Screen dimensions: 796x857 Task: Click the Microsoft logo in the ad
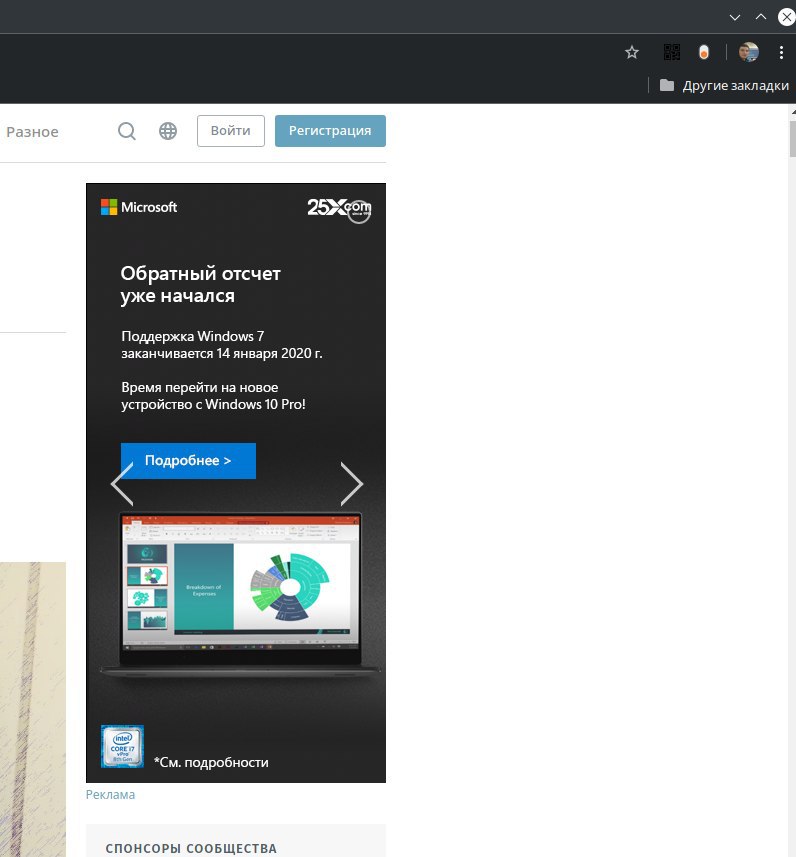click(139, 207)
